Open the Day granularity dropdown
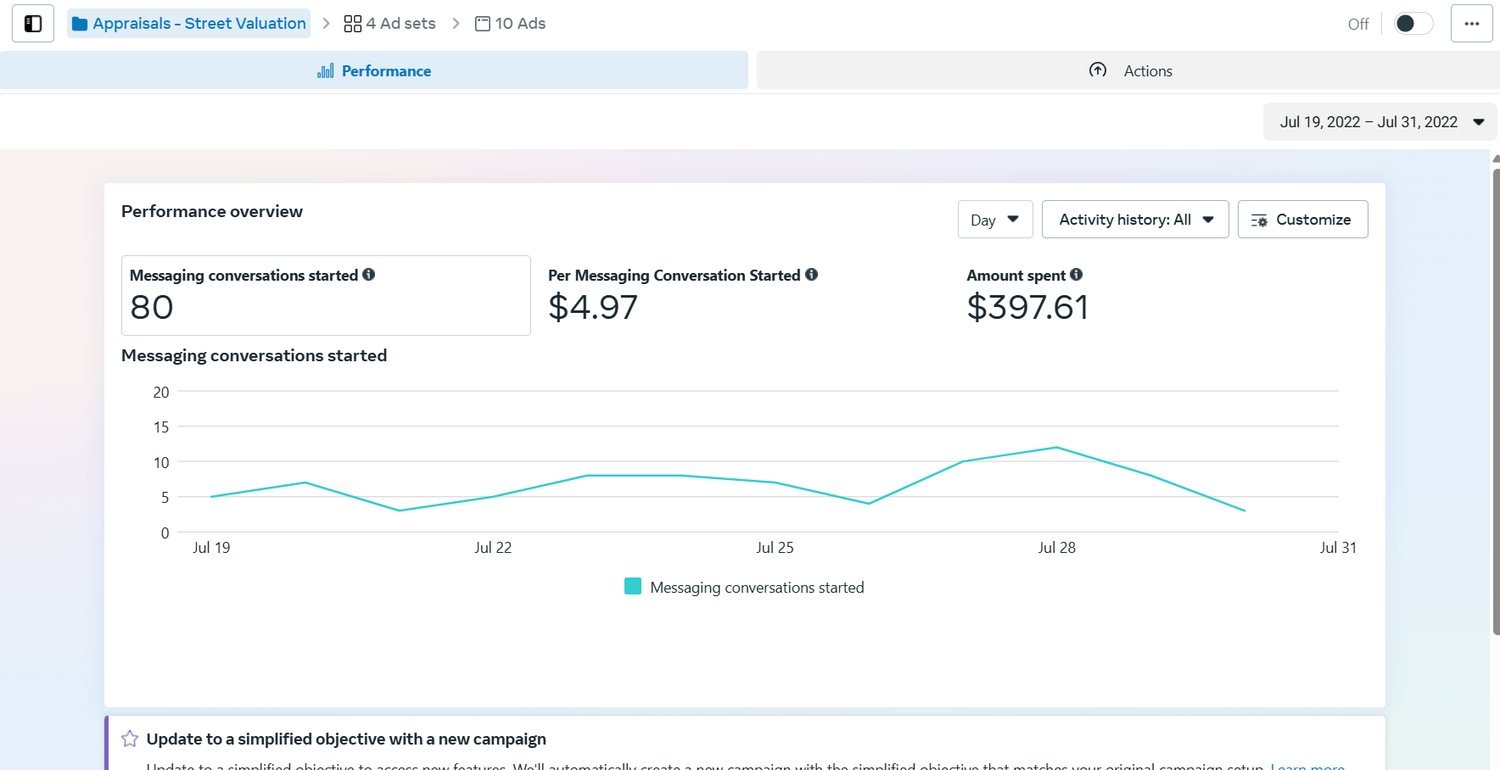The image size is (1500, 770). tap(995, 219)
